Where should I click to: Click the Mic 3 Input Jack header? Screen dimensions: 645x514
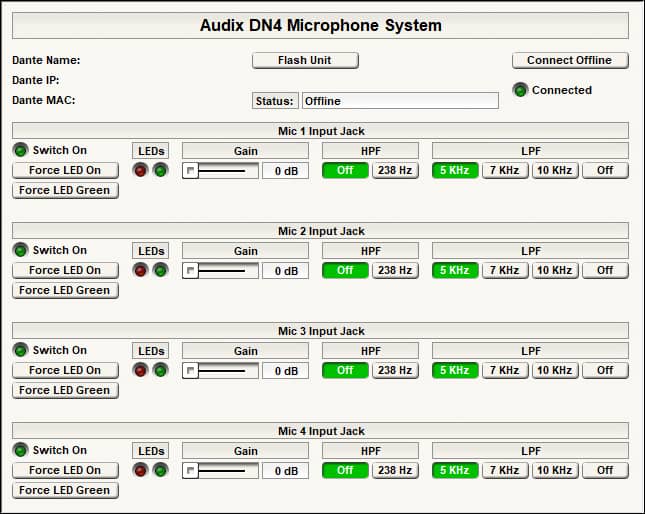[x=320, y=331]
